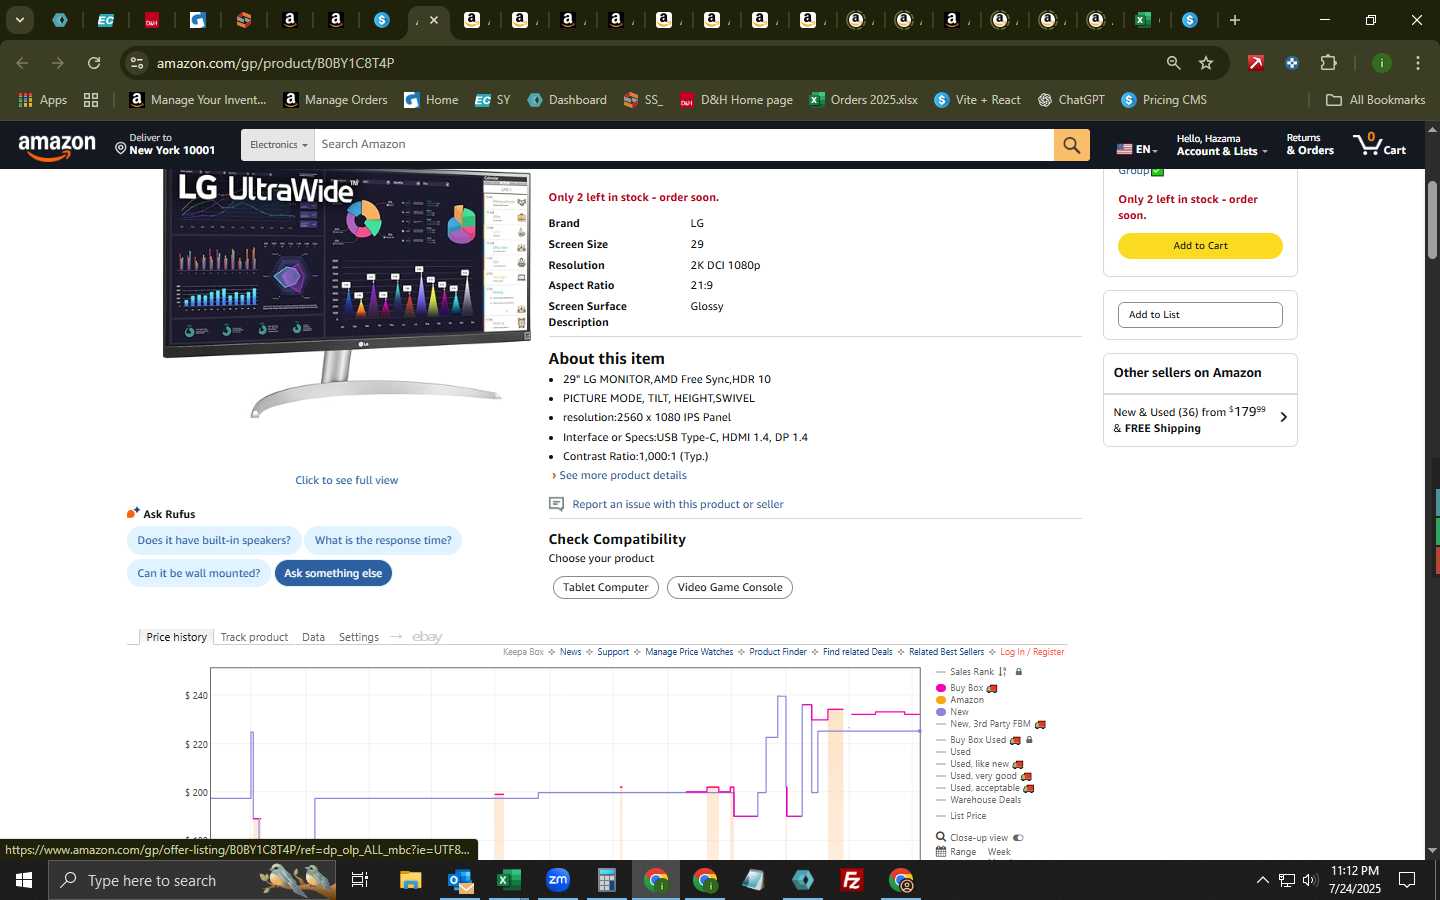The image size is (1440, 900).
Task: Toggle the Buy Box series in legend
Action: [x=966, y=688]
